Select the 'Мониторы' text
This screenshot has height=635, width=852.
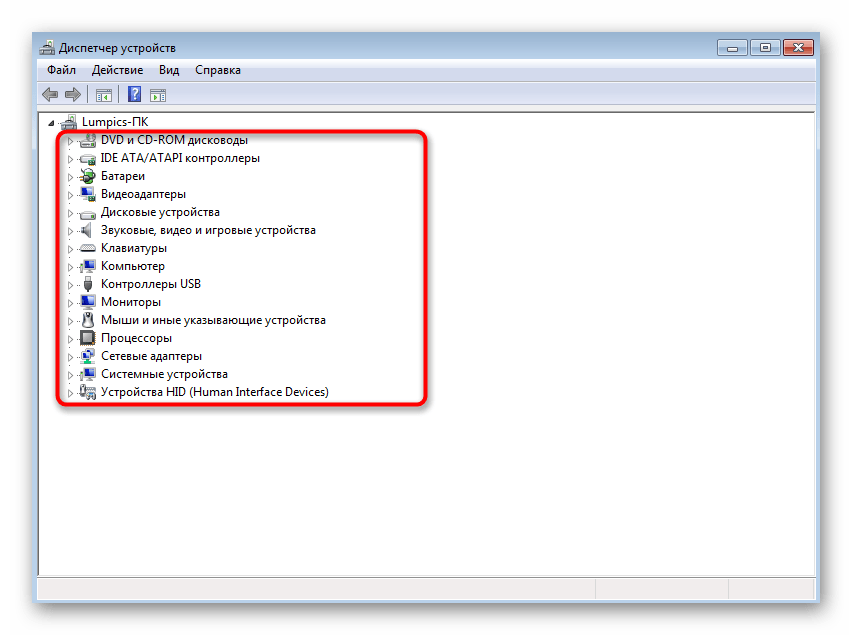pyautogui.click(x=131, y=302)
